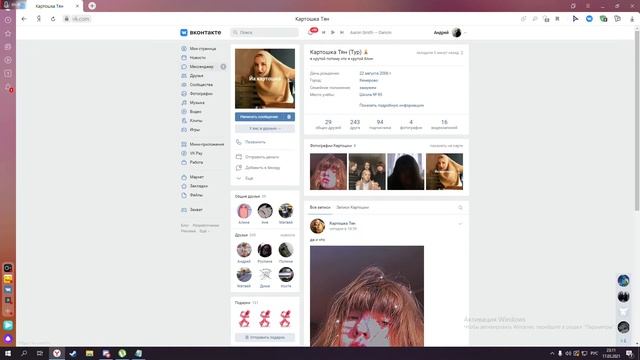Viewport: 640px width, 360px height.
Task: Switch to 'Все записи' wall tab
Action: 320,207
